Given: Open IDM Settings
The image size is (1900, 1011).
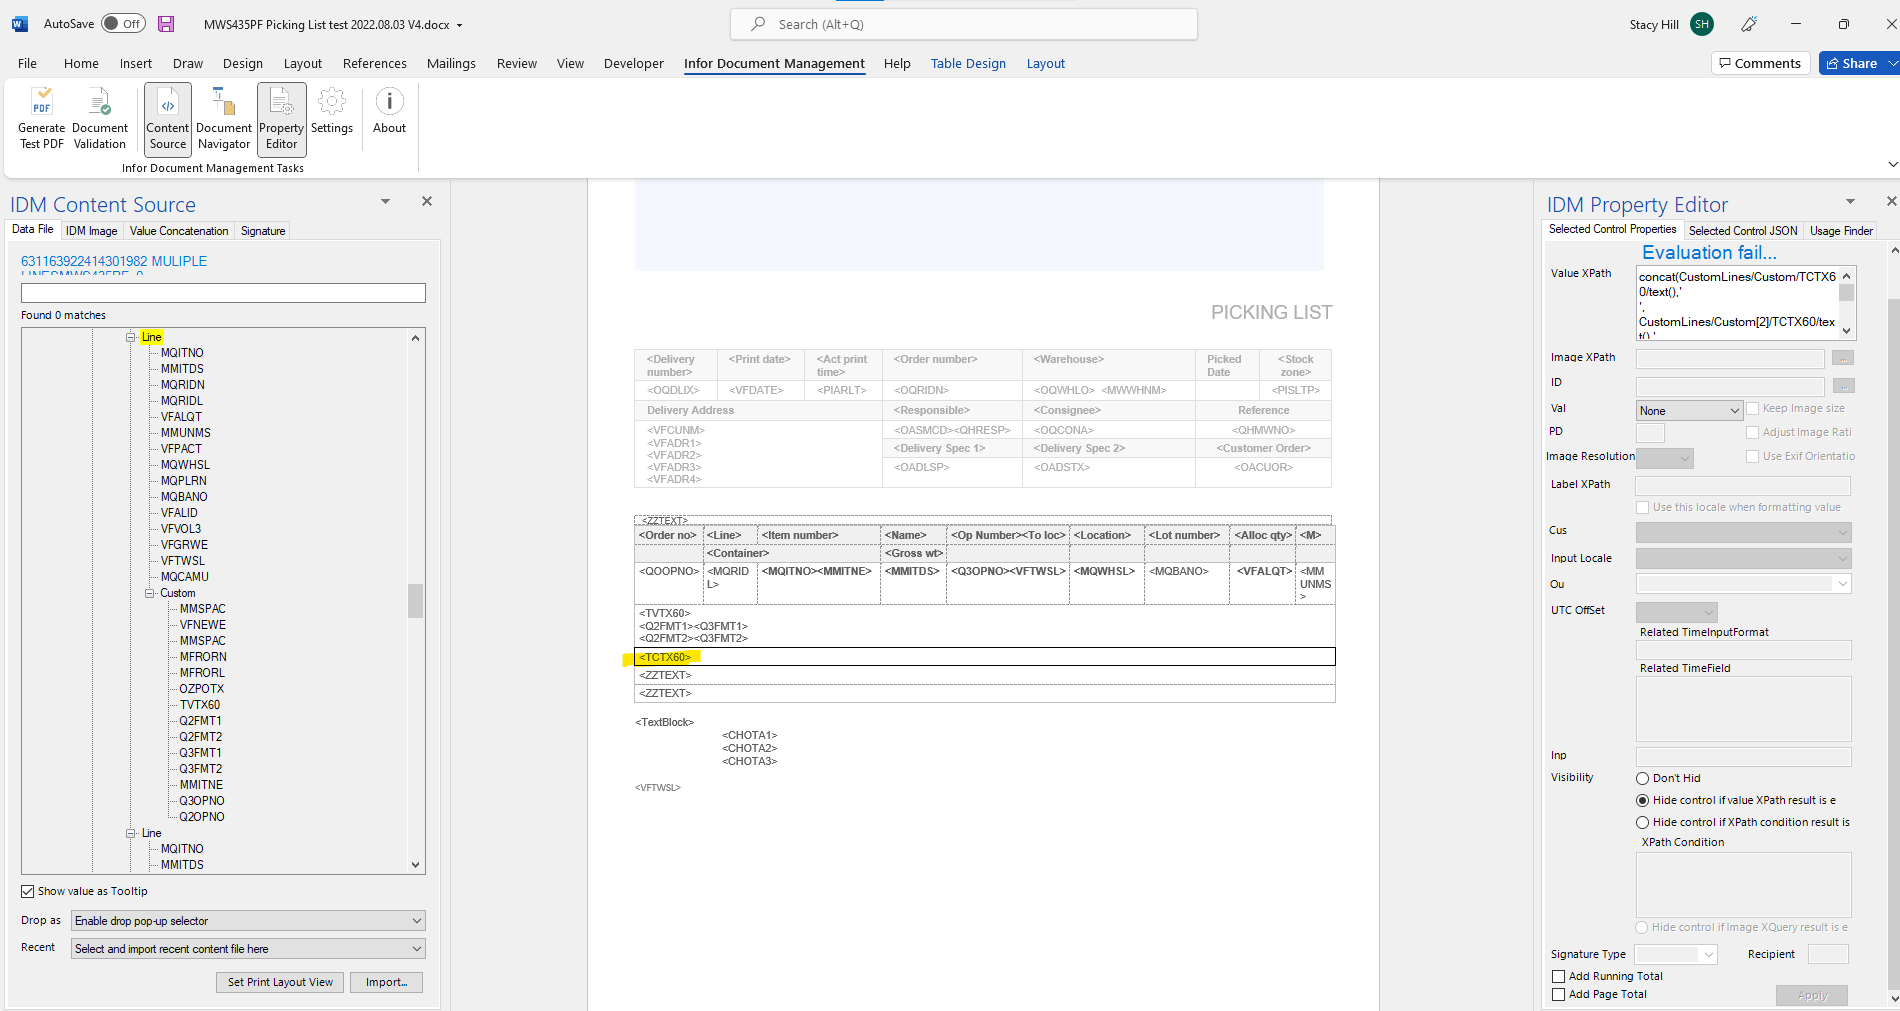Looking at the screenshot, I should coord(332,111).
